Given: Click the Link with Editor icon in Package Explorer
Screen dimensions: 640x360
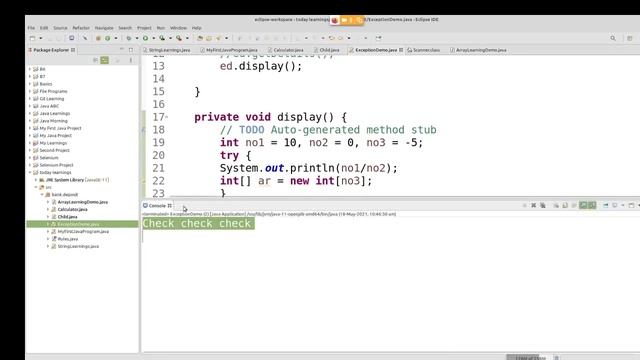Looking at the screenshot, I should (x=105, y=60).
